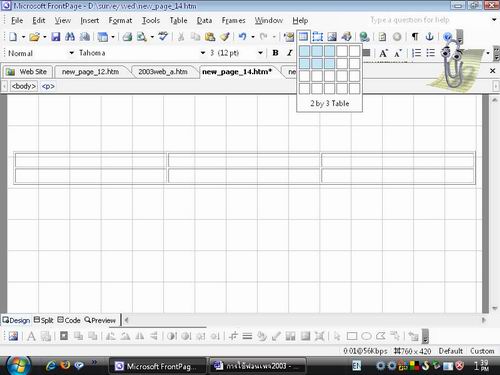Open the font size 3 (12 pt) dropdown
This screenshot has width=500, height=375.
(260, 53)
